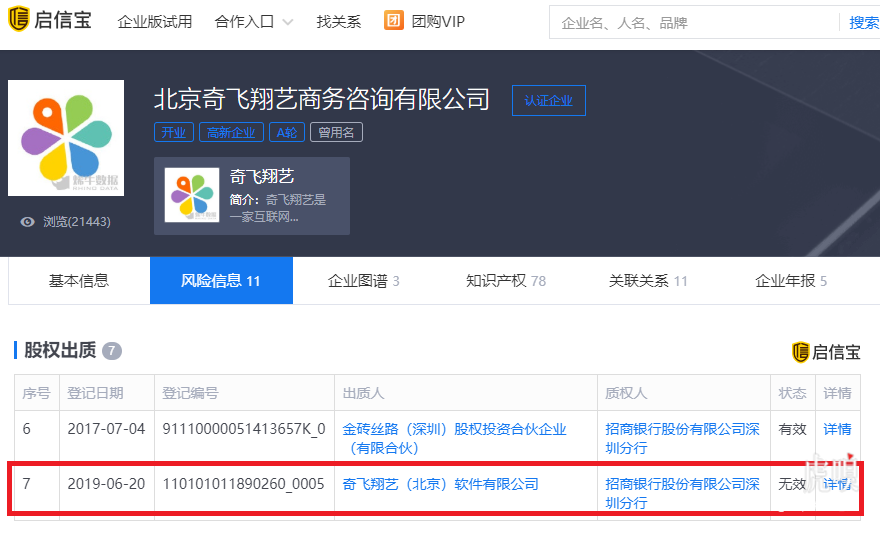The width and height of the screenshot is (880, 534).
Task: Open 详情 for the 2017-07-04 pledge row
Action: point(837,430)
